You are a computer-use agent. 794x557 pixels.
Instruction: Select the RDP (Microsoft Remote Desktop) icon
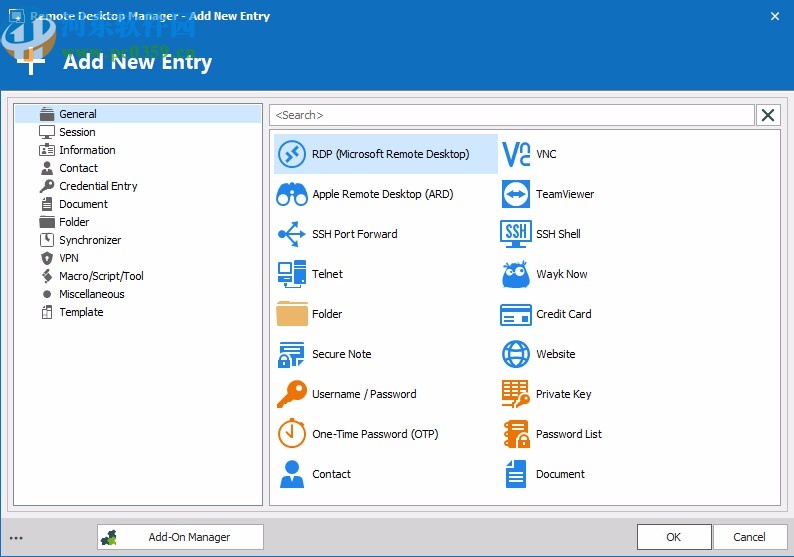(292, 154)
